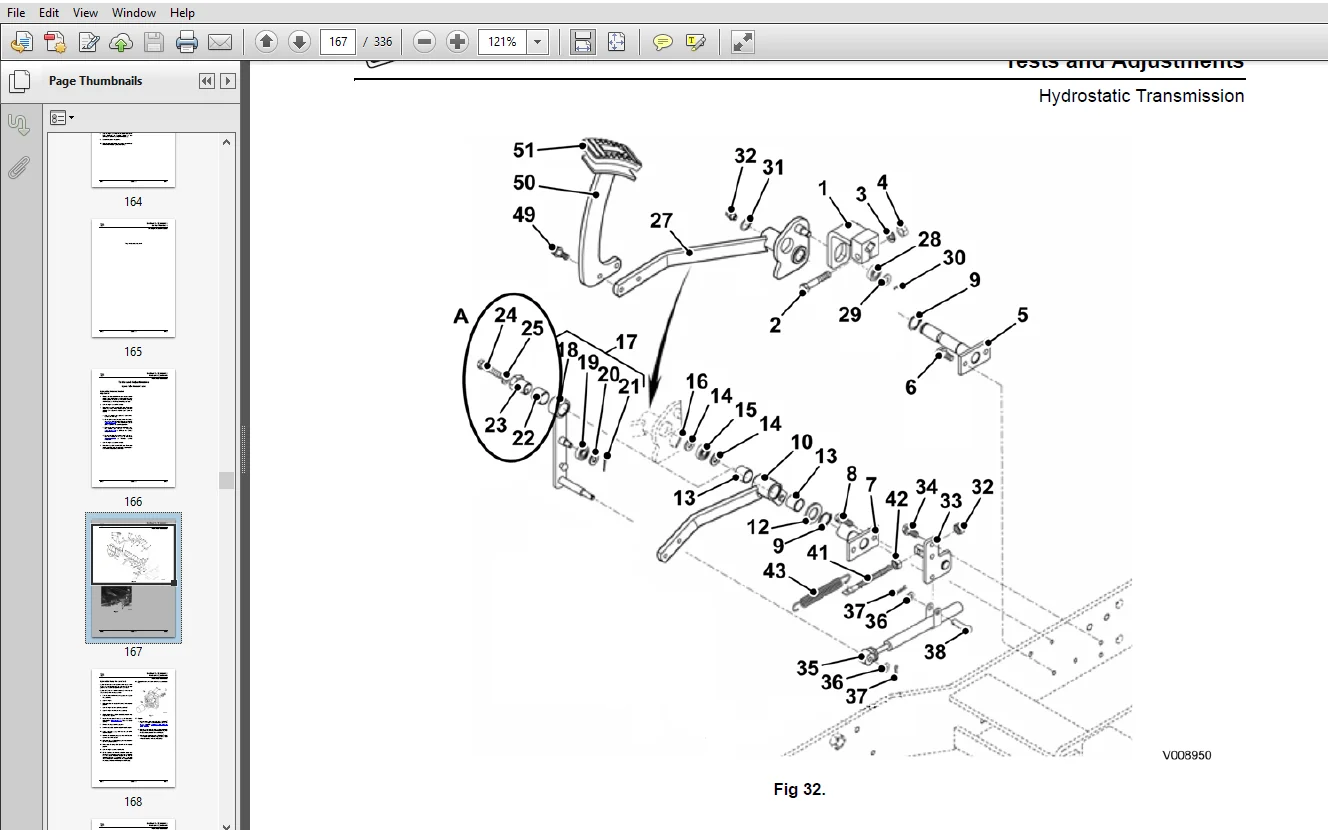Zoom in with the plus button
The width and height of the screenshot is (1328, 830).
tap(458, 42)
